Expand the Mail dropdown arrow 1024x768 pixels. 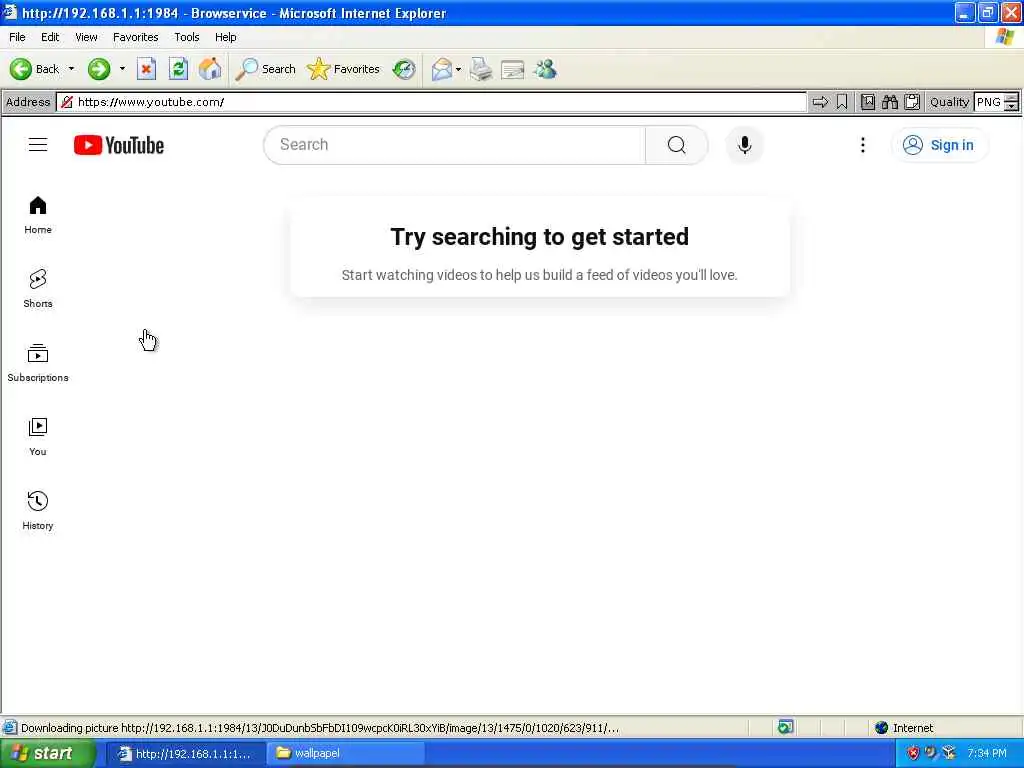pos(458,69)
